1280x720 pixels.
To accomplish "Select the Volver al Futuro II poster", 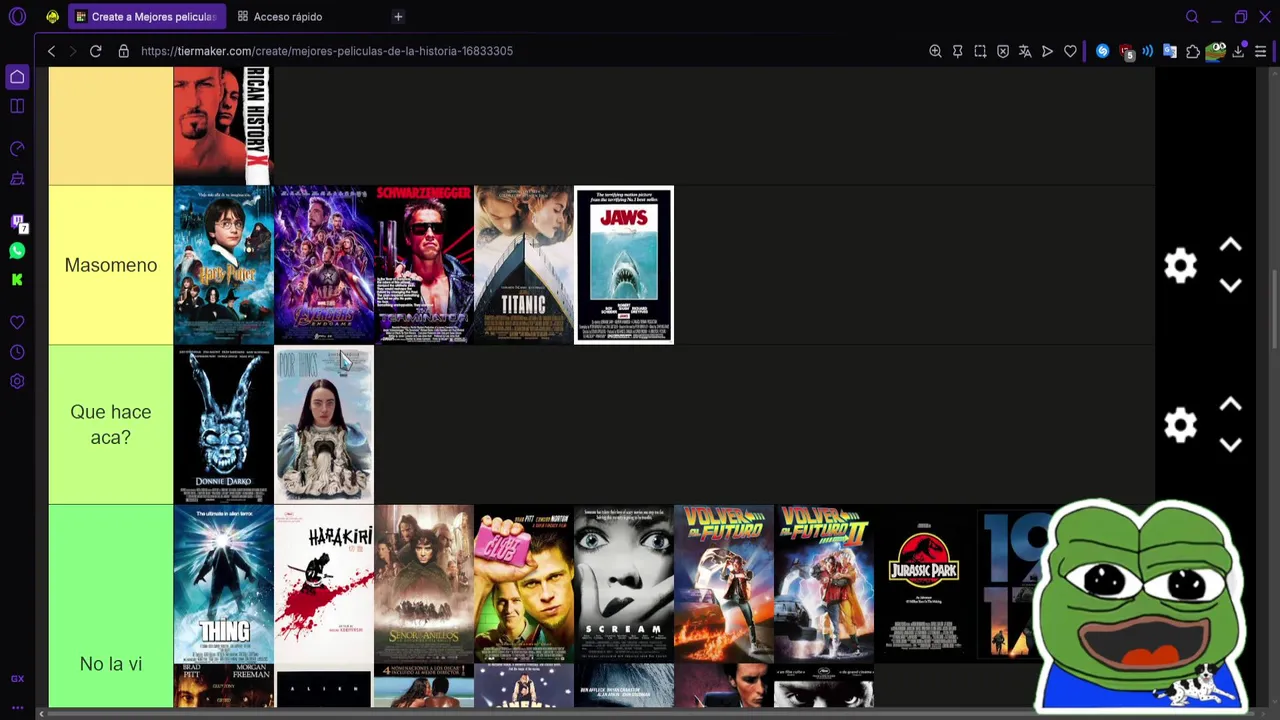I will (824, 584).
